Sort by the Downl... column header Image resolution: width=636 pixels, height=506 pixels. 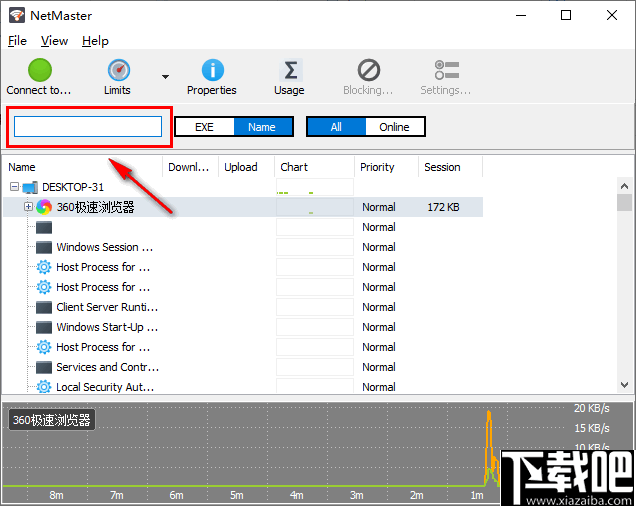pos(190,167)
